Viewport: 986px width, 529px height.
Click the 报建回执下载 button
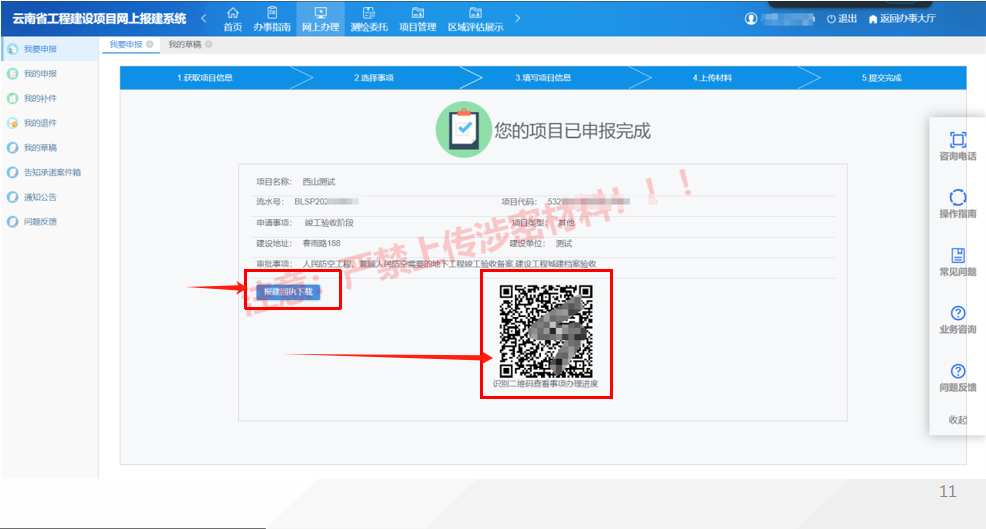click(288, 292)
